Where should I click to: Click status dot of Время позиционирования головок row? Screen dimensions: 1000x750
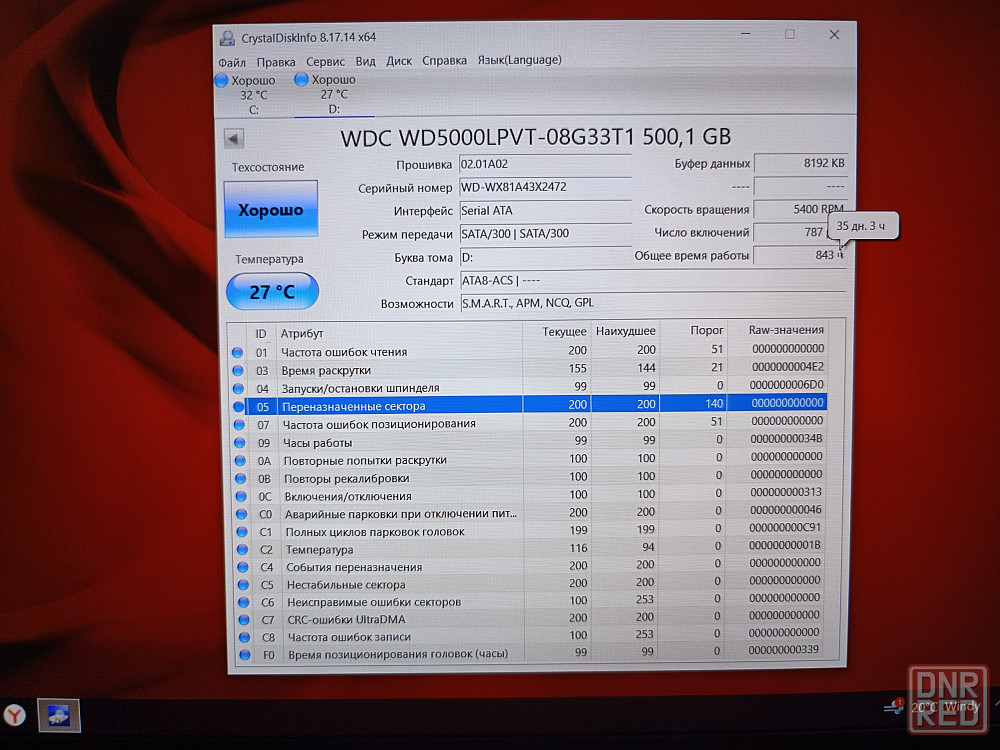click(245, 654)
